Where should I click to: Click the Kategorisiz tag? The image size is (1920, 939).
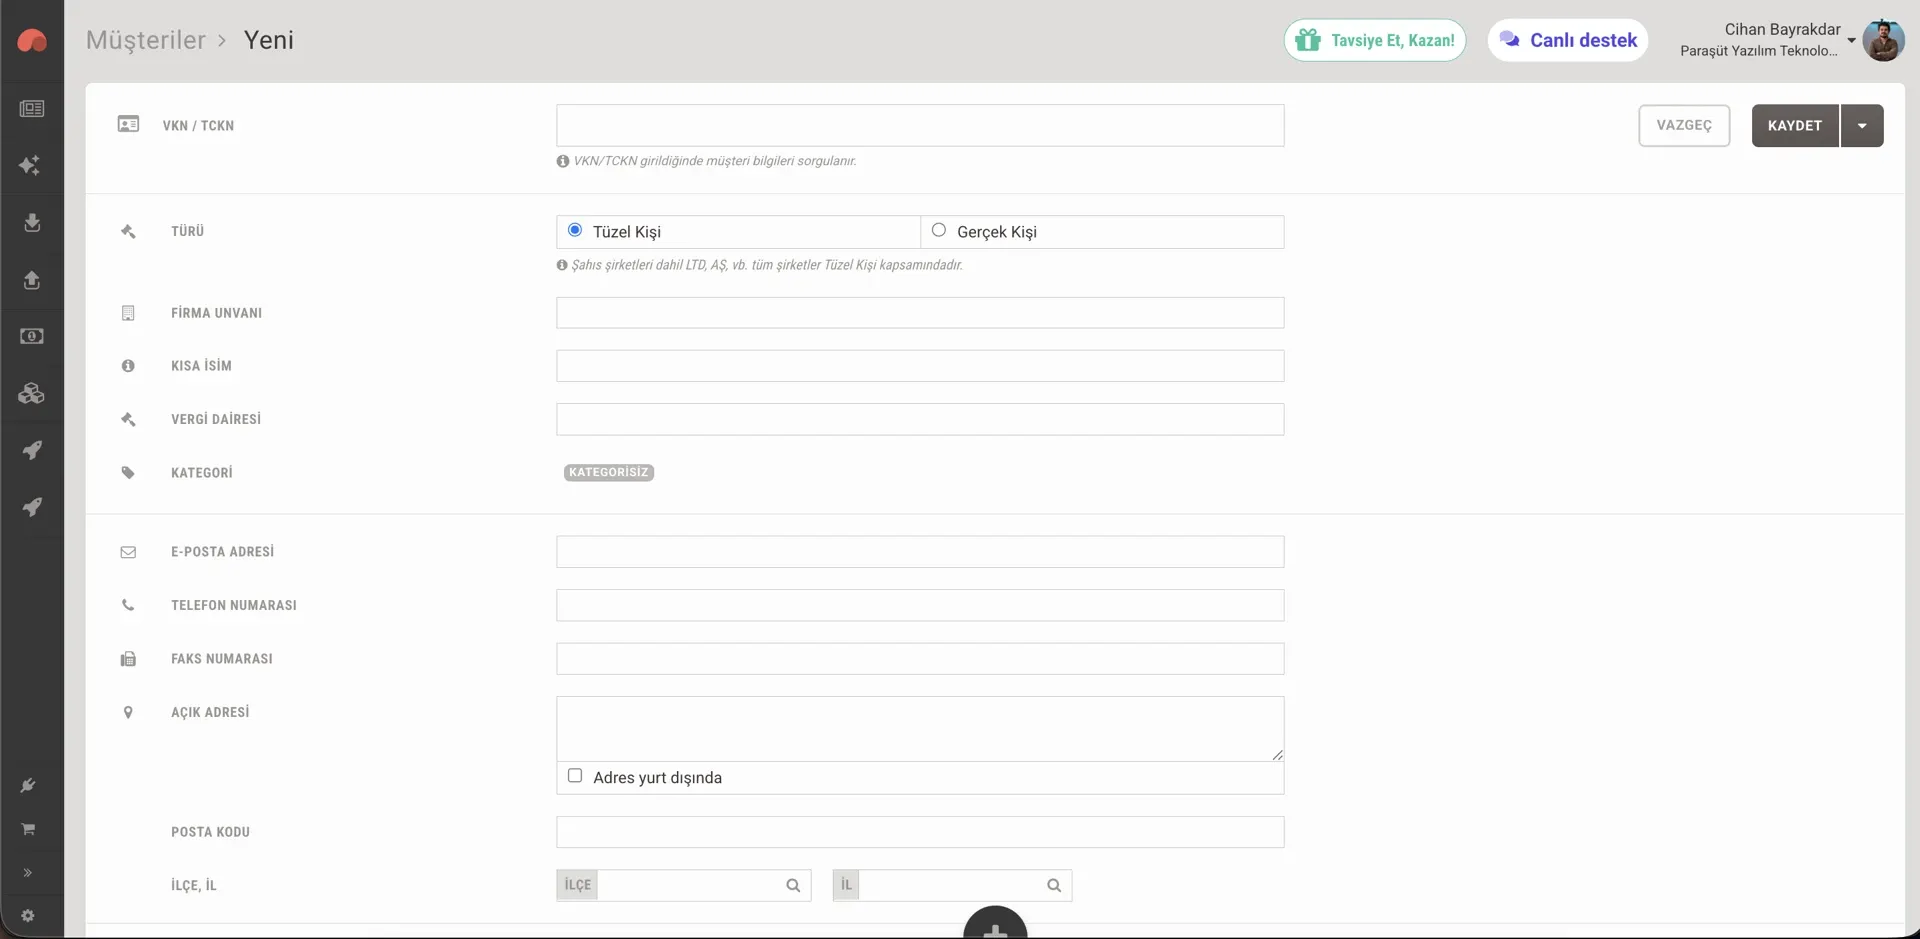[609, 472]
